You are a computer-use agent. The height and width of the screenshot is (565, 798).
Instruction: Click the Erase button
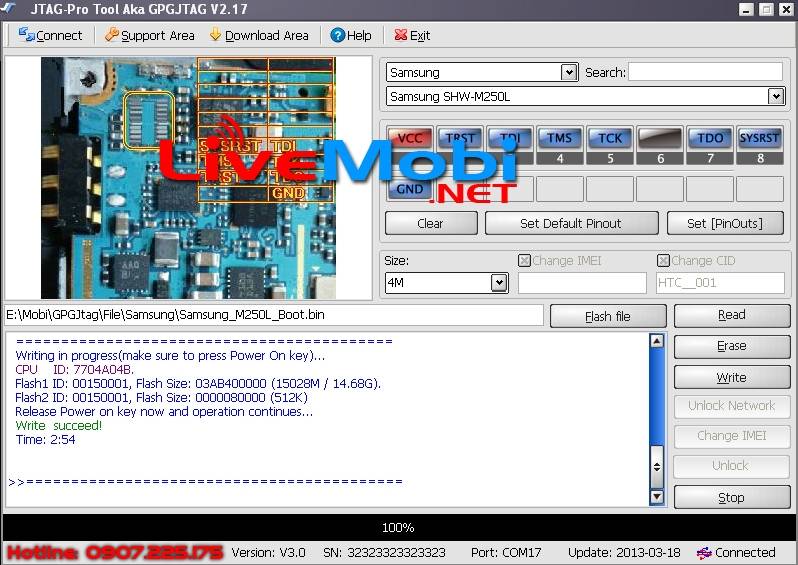732,347
